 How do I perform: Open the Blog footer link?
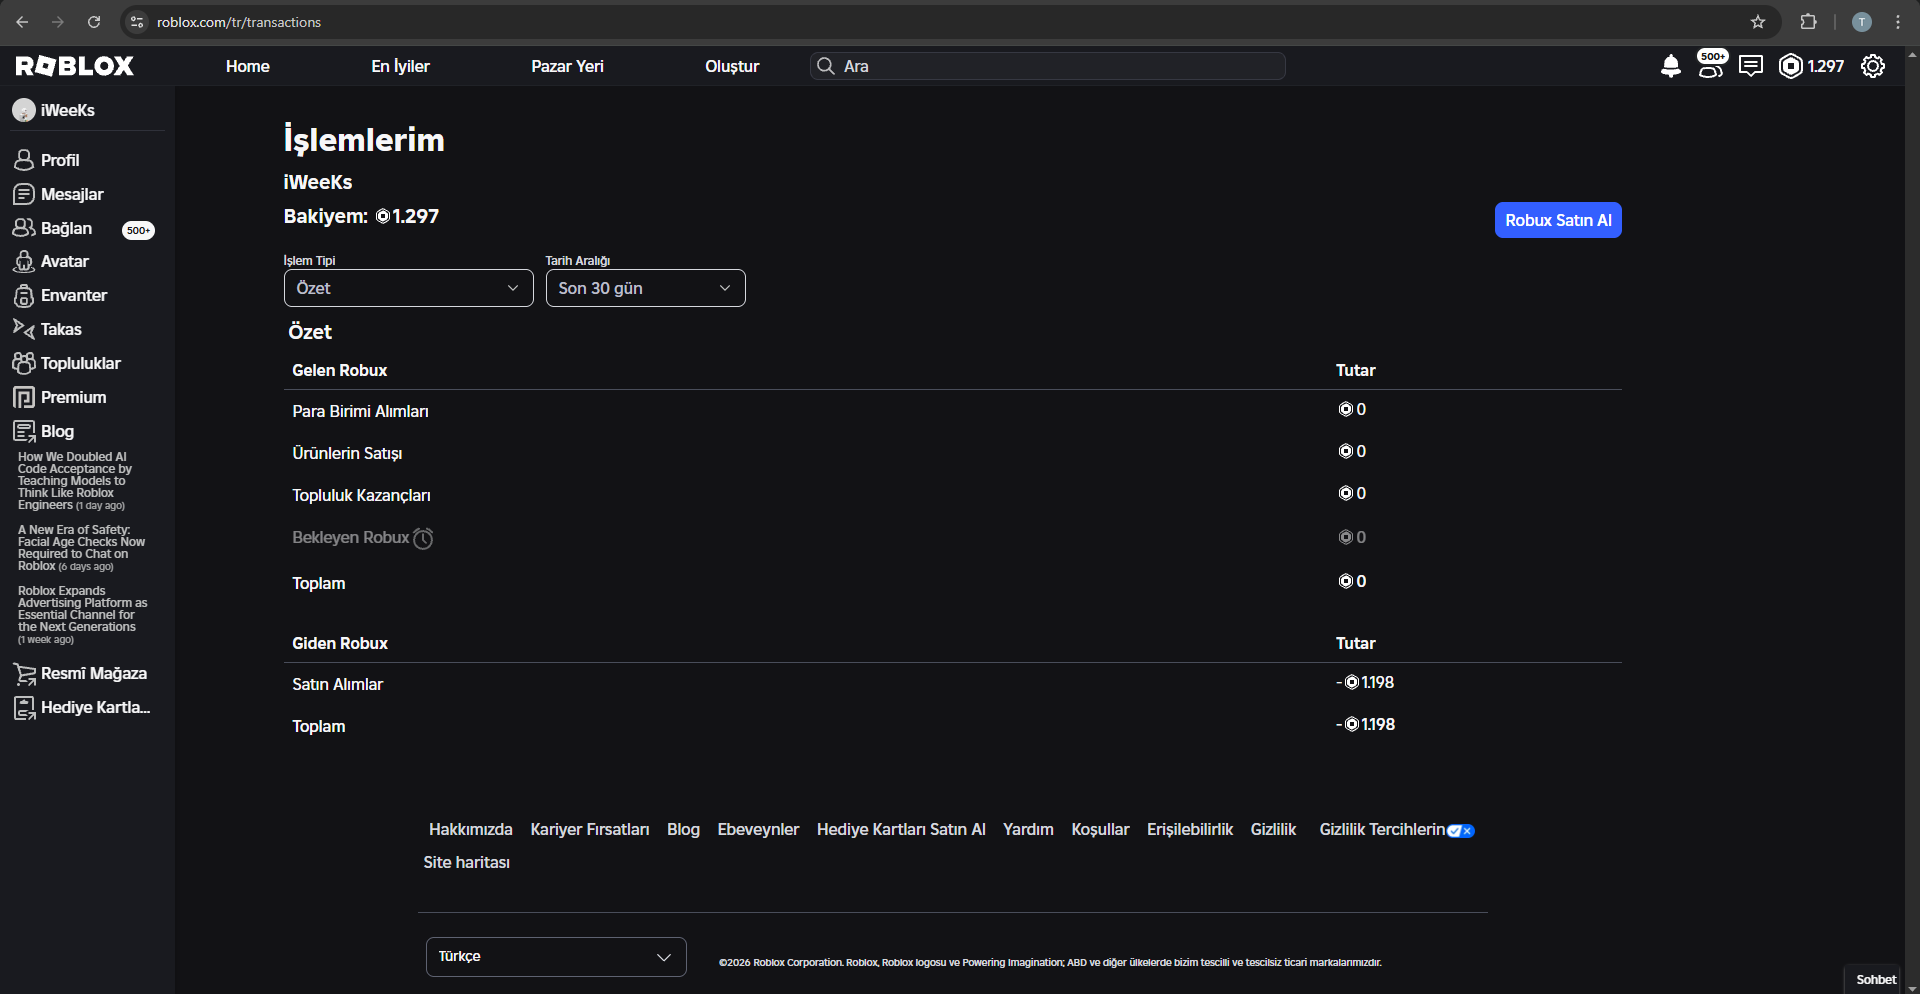click(683, 830)
